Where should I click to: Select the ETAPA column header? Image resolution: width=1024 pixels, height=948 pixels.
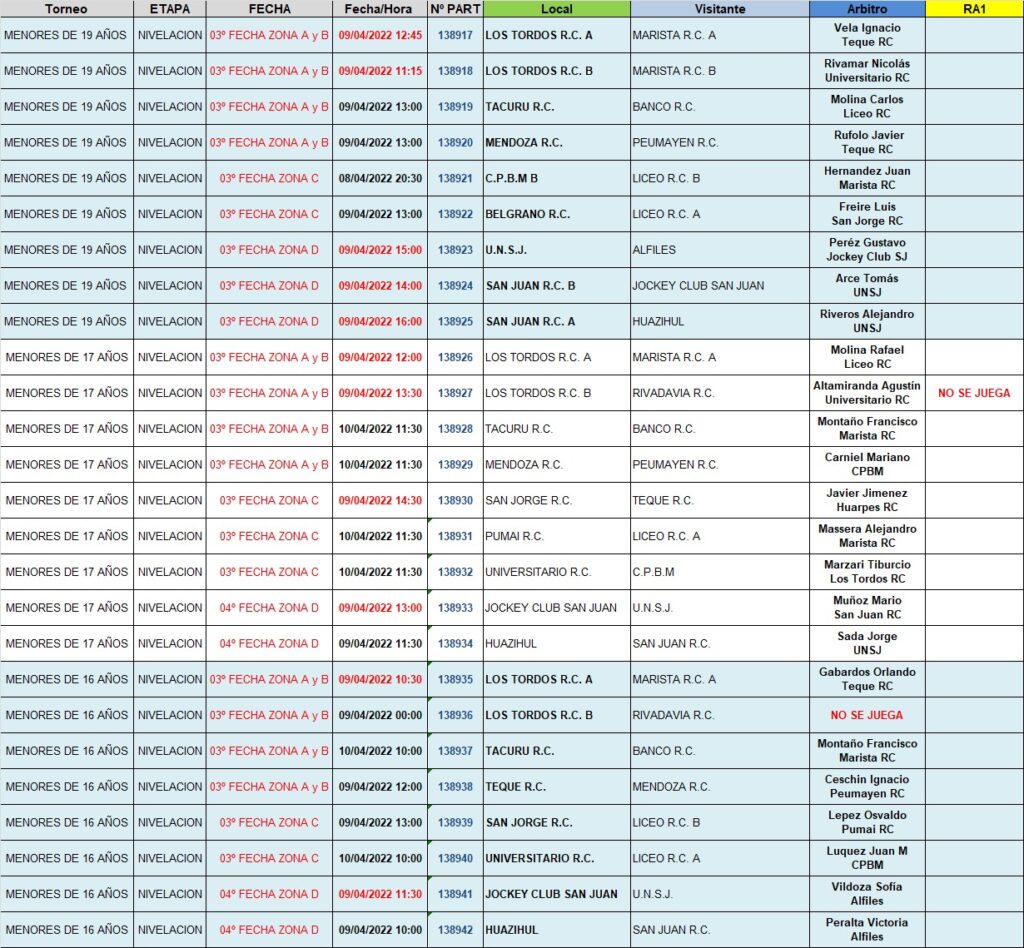tap(169, 9)
